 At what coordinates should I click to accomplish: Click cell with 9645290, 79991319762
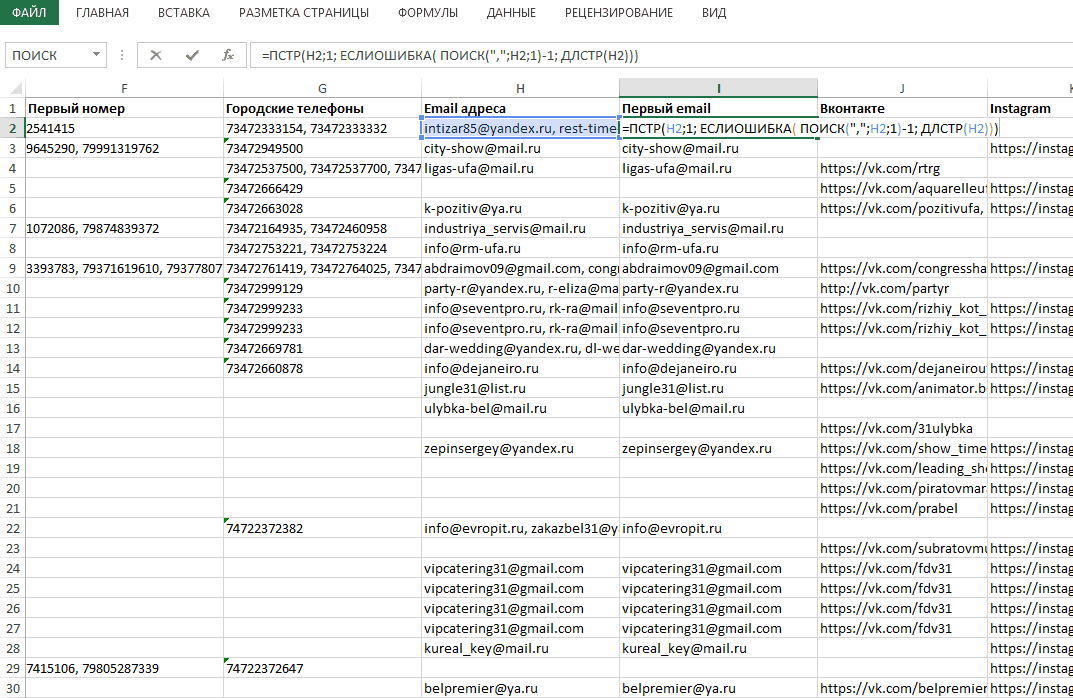pyautogui.click(x=124, y=148)
